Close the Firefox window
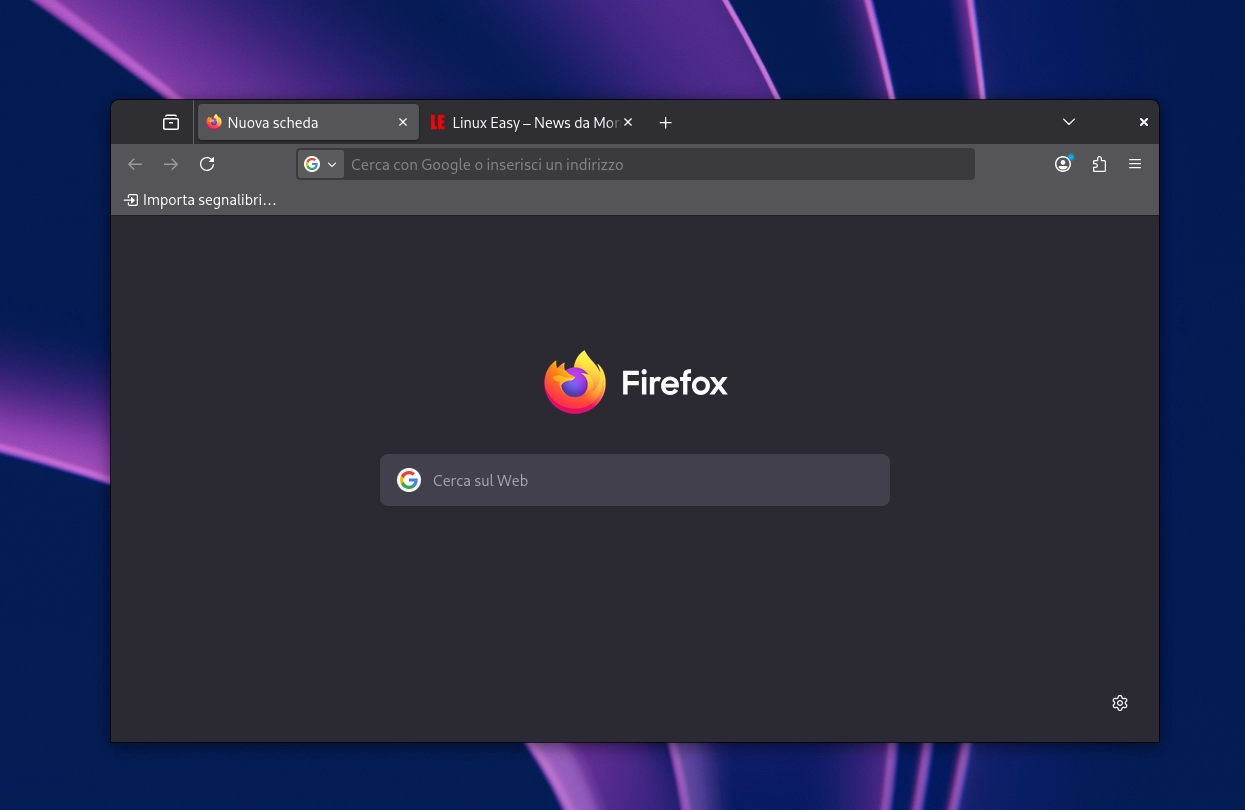Image resolution: width=1245 pixels, height=810 pixels. tap(1144, 122)
